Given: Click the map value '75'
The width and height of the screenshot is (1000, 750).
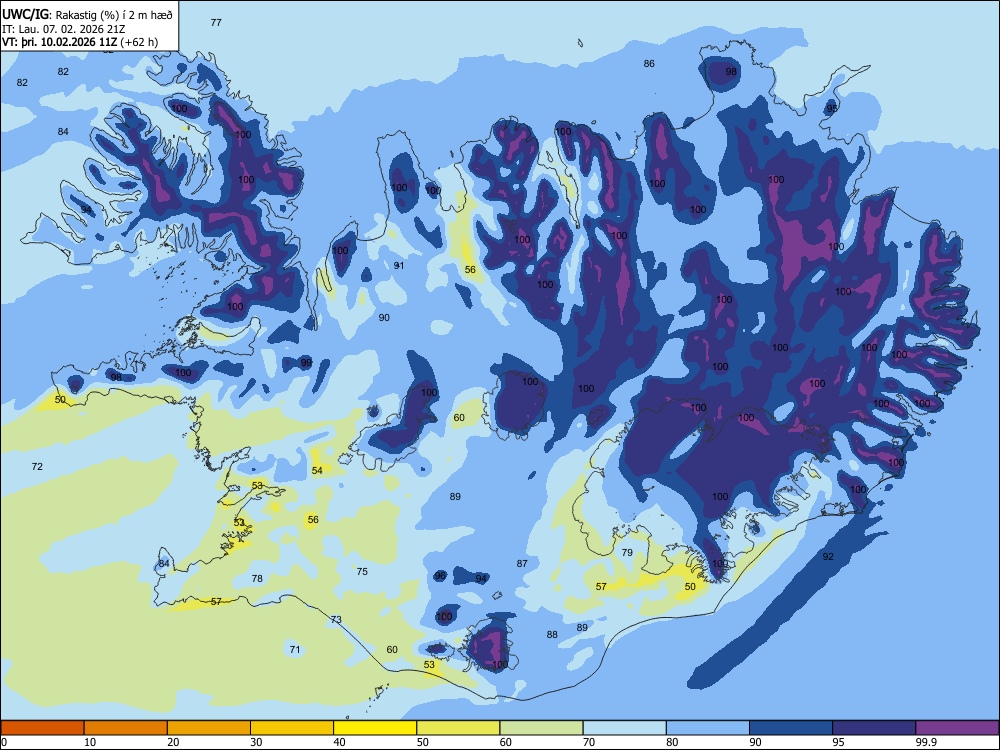Looking at the screenshot, I should pyautogui.click(x=362, y=571).
